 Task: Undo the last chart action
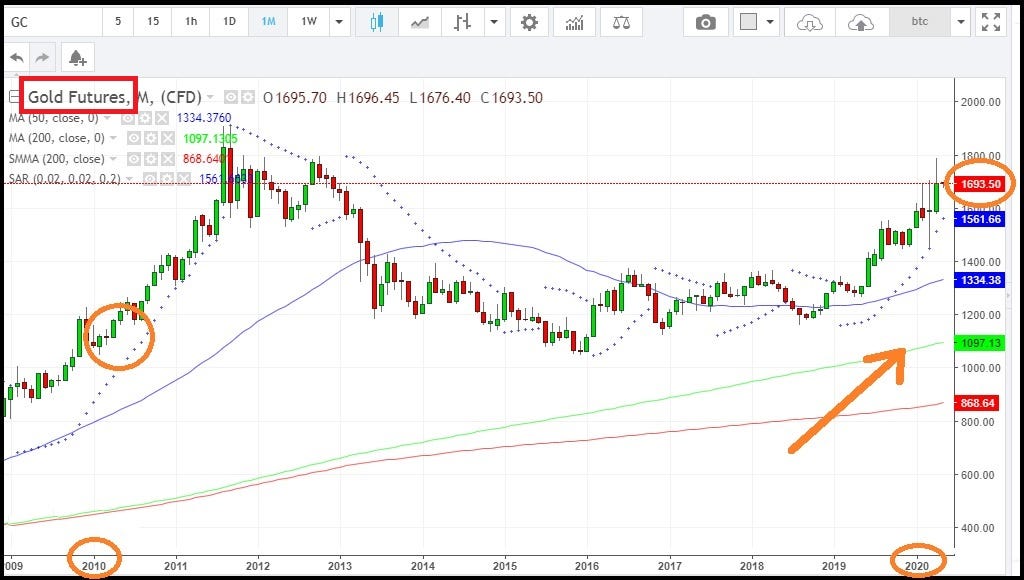tap(17, 58)
